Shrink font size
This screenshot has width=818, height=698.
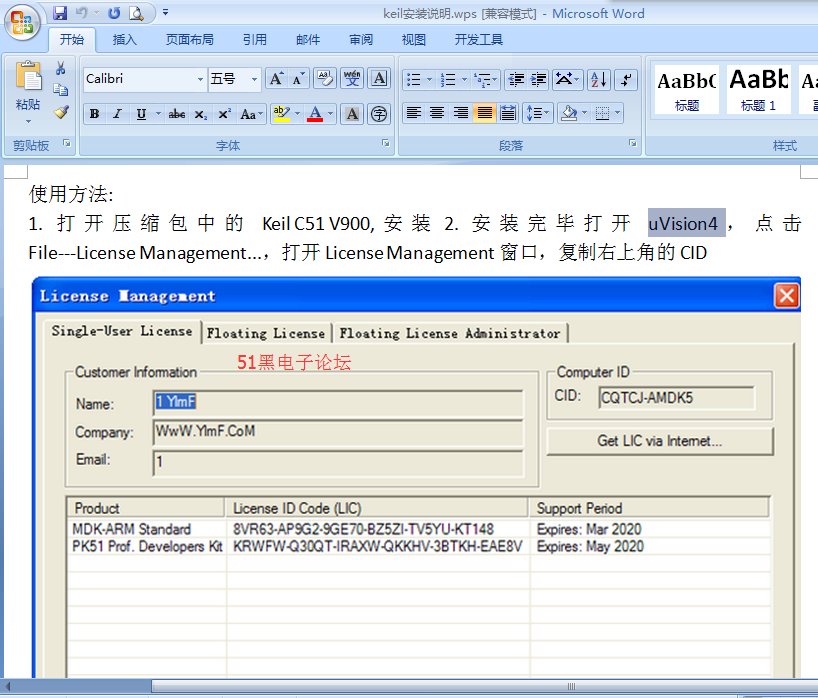298,79
